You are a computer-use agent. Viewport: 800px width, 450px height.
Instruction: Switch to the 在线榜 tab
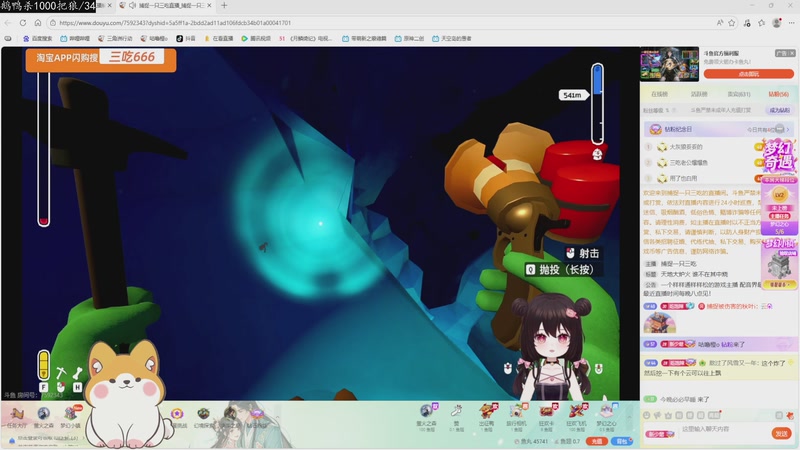click(x=659, y=94)
